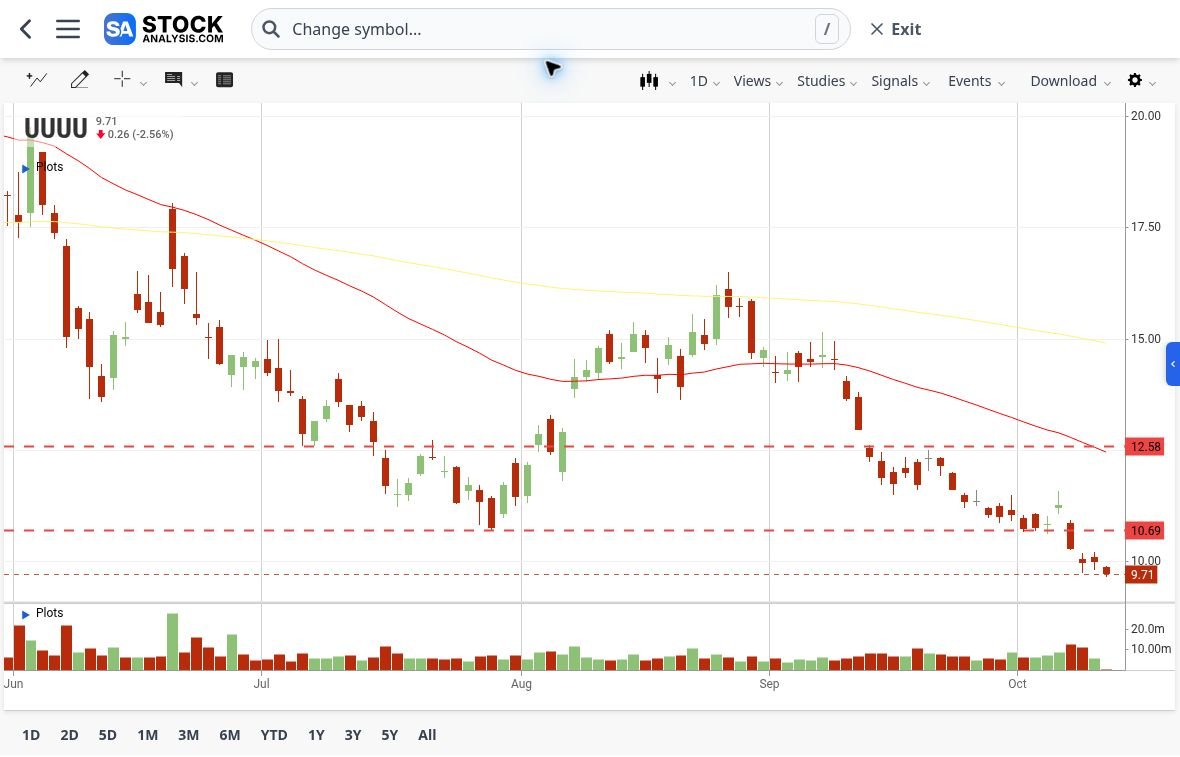The height and width of the screenshot is (757, 1180).
Task: Switch chart range to 6M
Action: click(230, 735)
